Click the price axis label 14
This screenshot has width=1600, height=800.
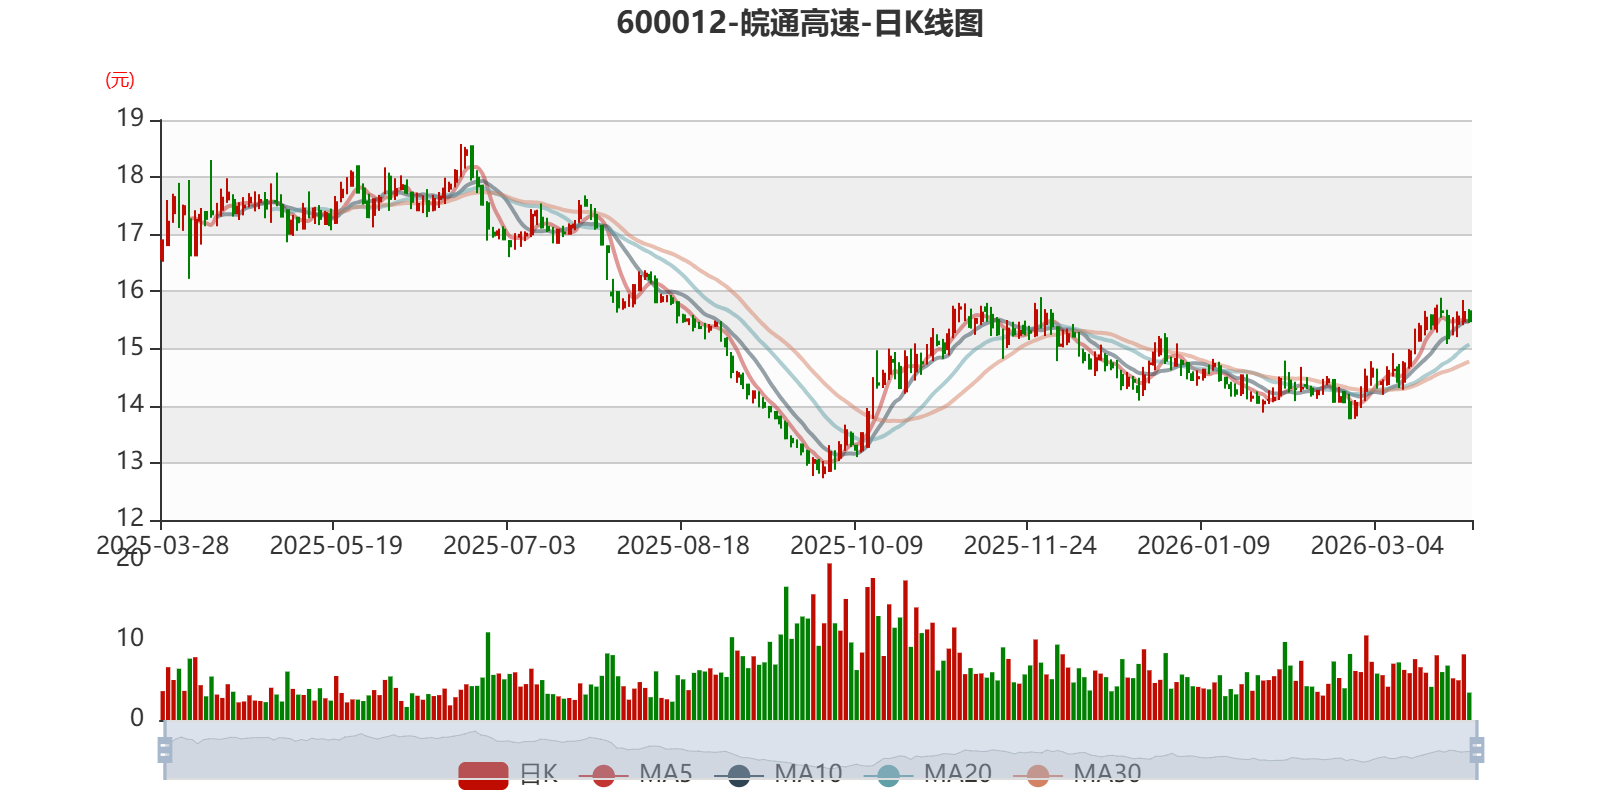pyautogui.click(x=130, y=404)
